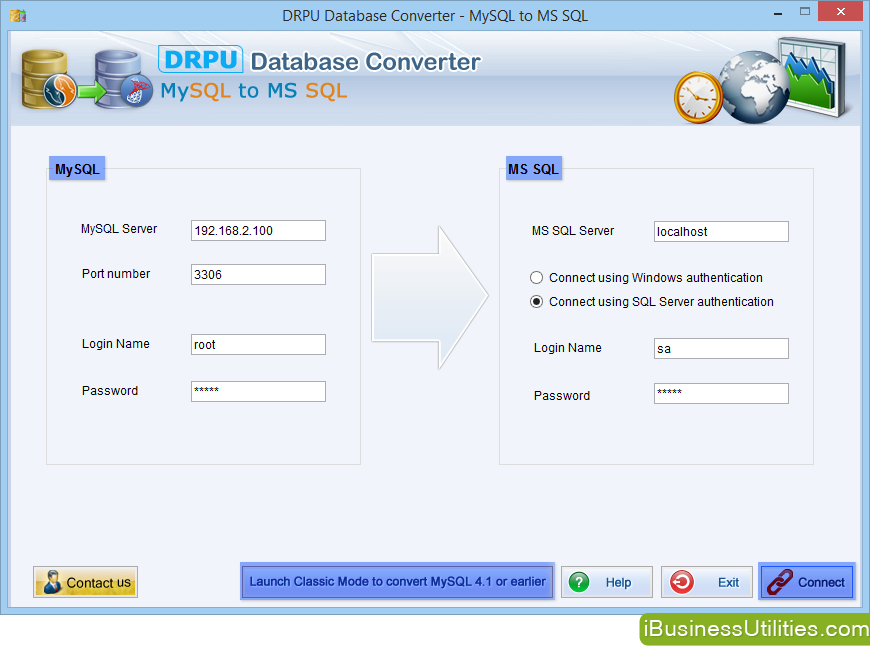Launch Classic Mode for MySQL 4.1 or earlier

(x=397, y=581)
